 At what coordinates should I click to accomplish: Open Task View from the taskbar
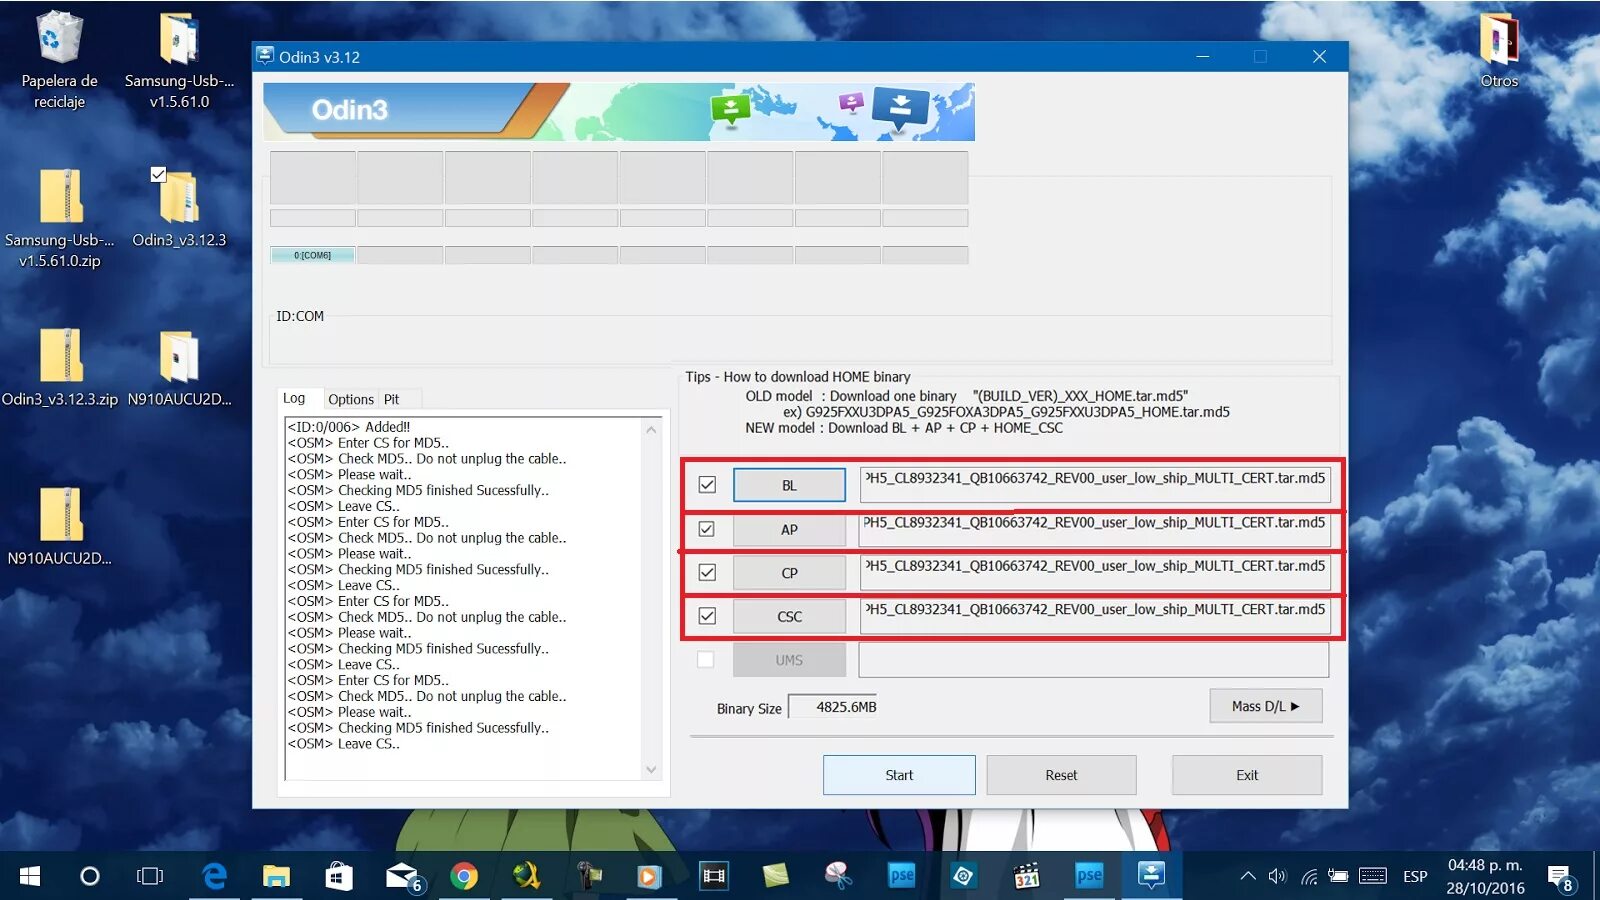(150, 876)
